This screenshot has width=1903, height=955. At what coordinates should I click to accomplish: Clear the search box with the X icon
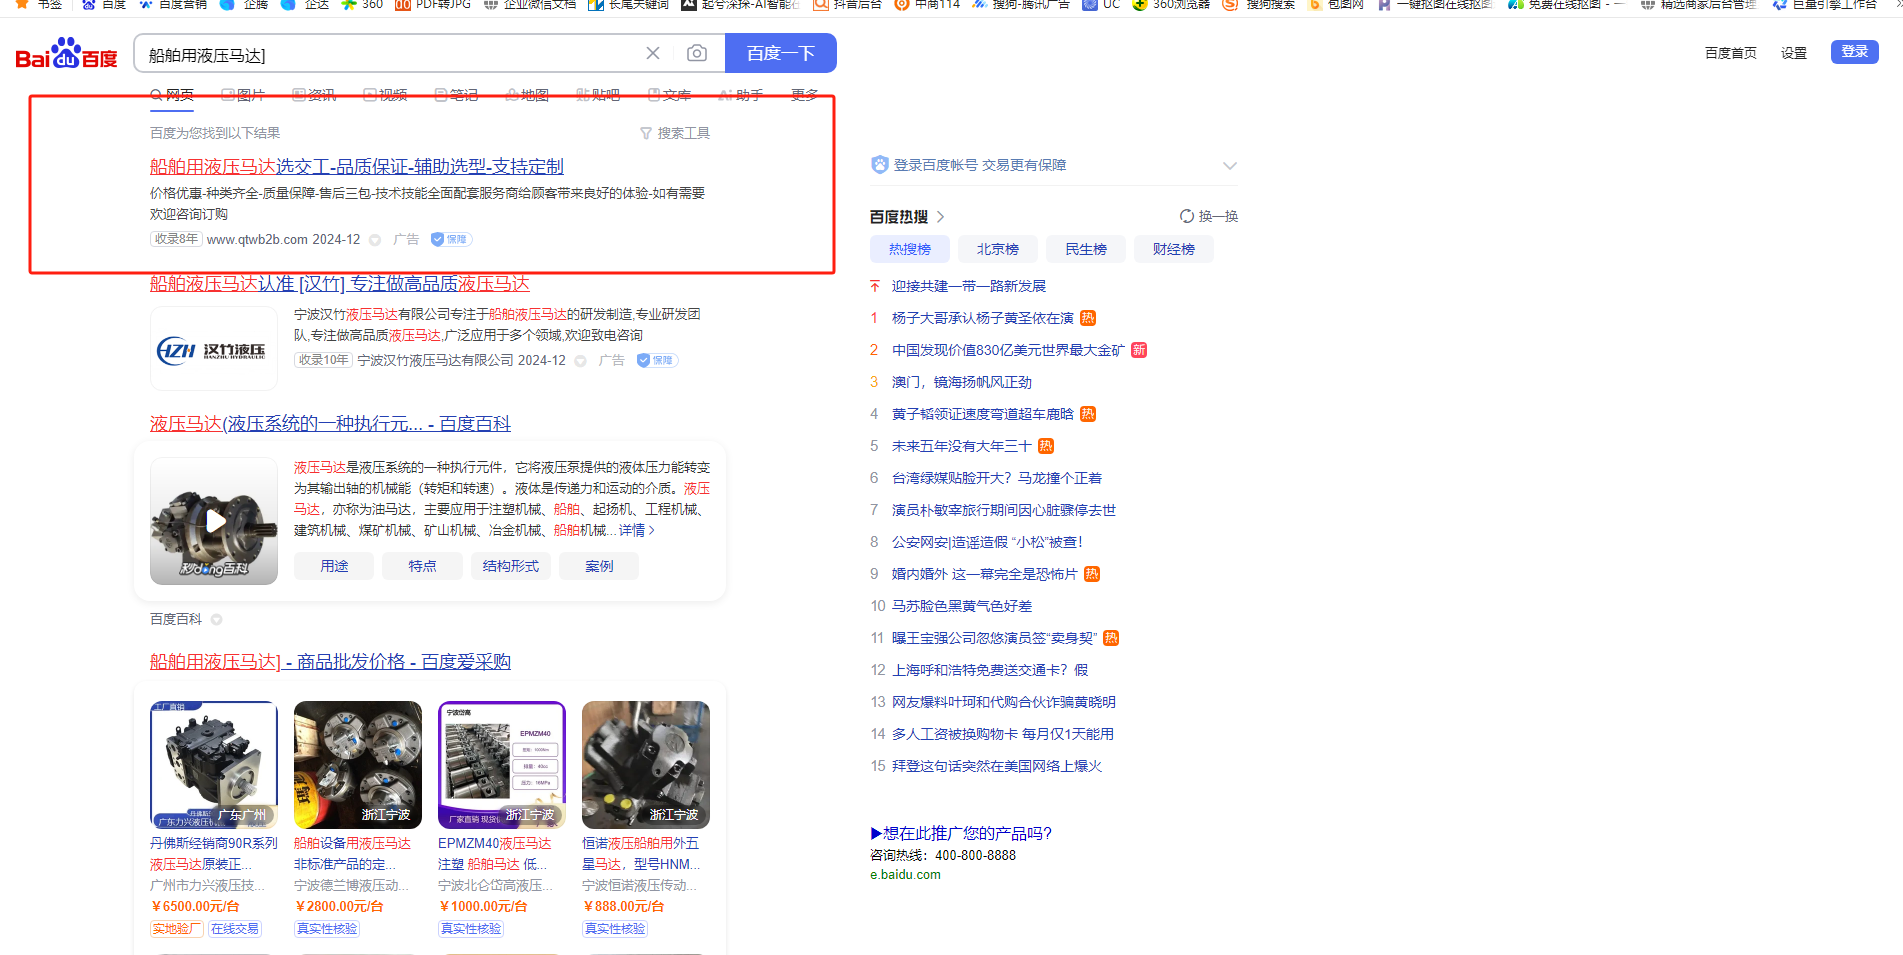(x=653, y=53)
